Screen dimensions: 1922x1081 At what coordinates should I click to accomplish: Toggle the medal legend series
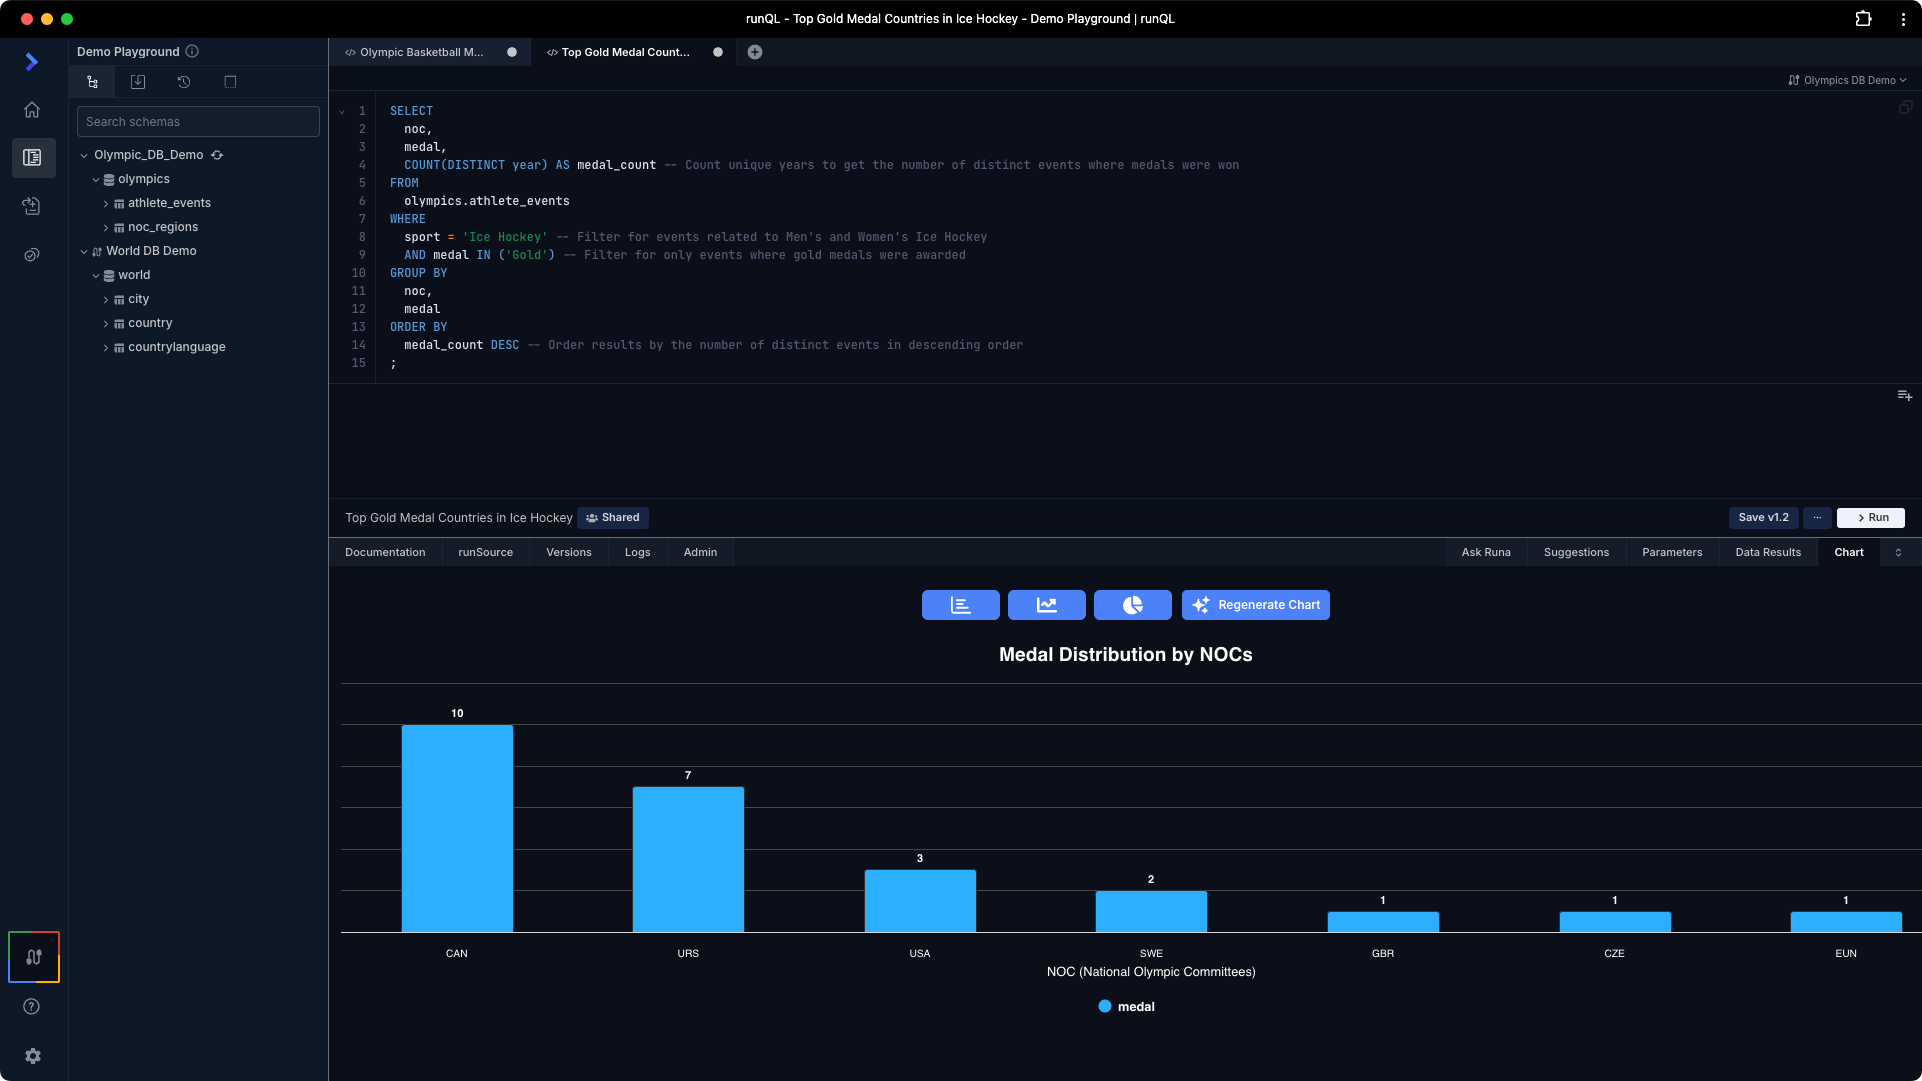1126,1007
